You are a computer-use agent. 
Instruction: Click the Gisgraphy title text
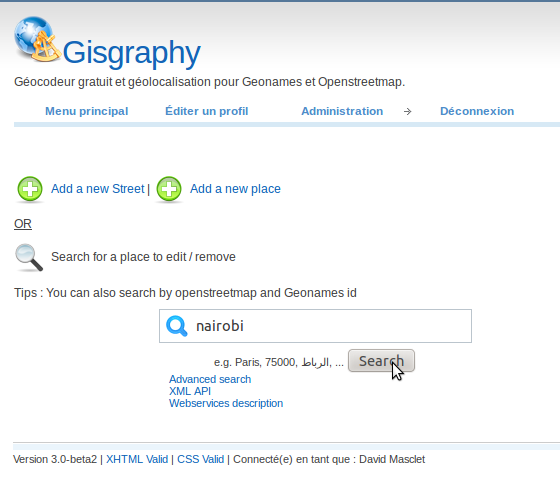(x=131, y=53)
